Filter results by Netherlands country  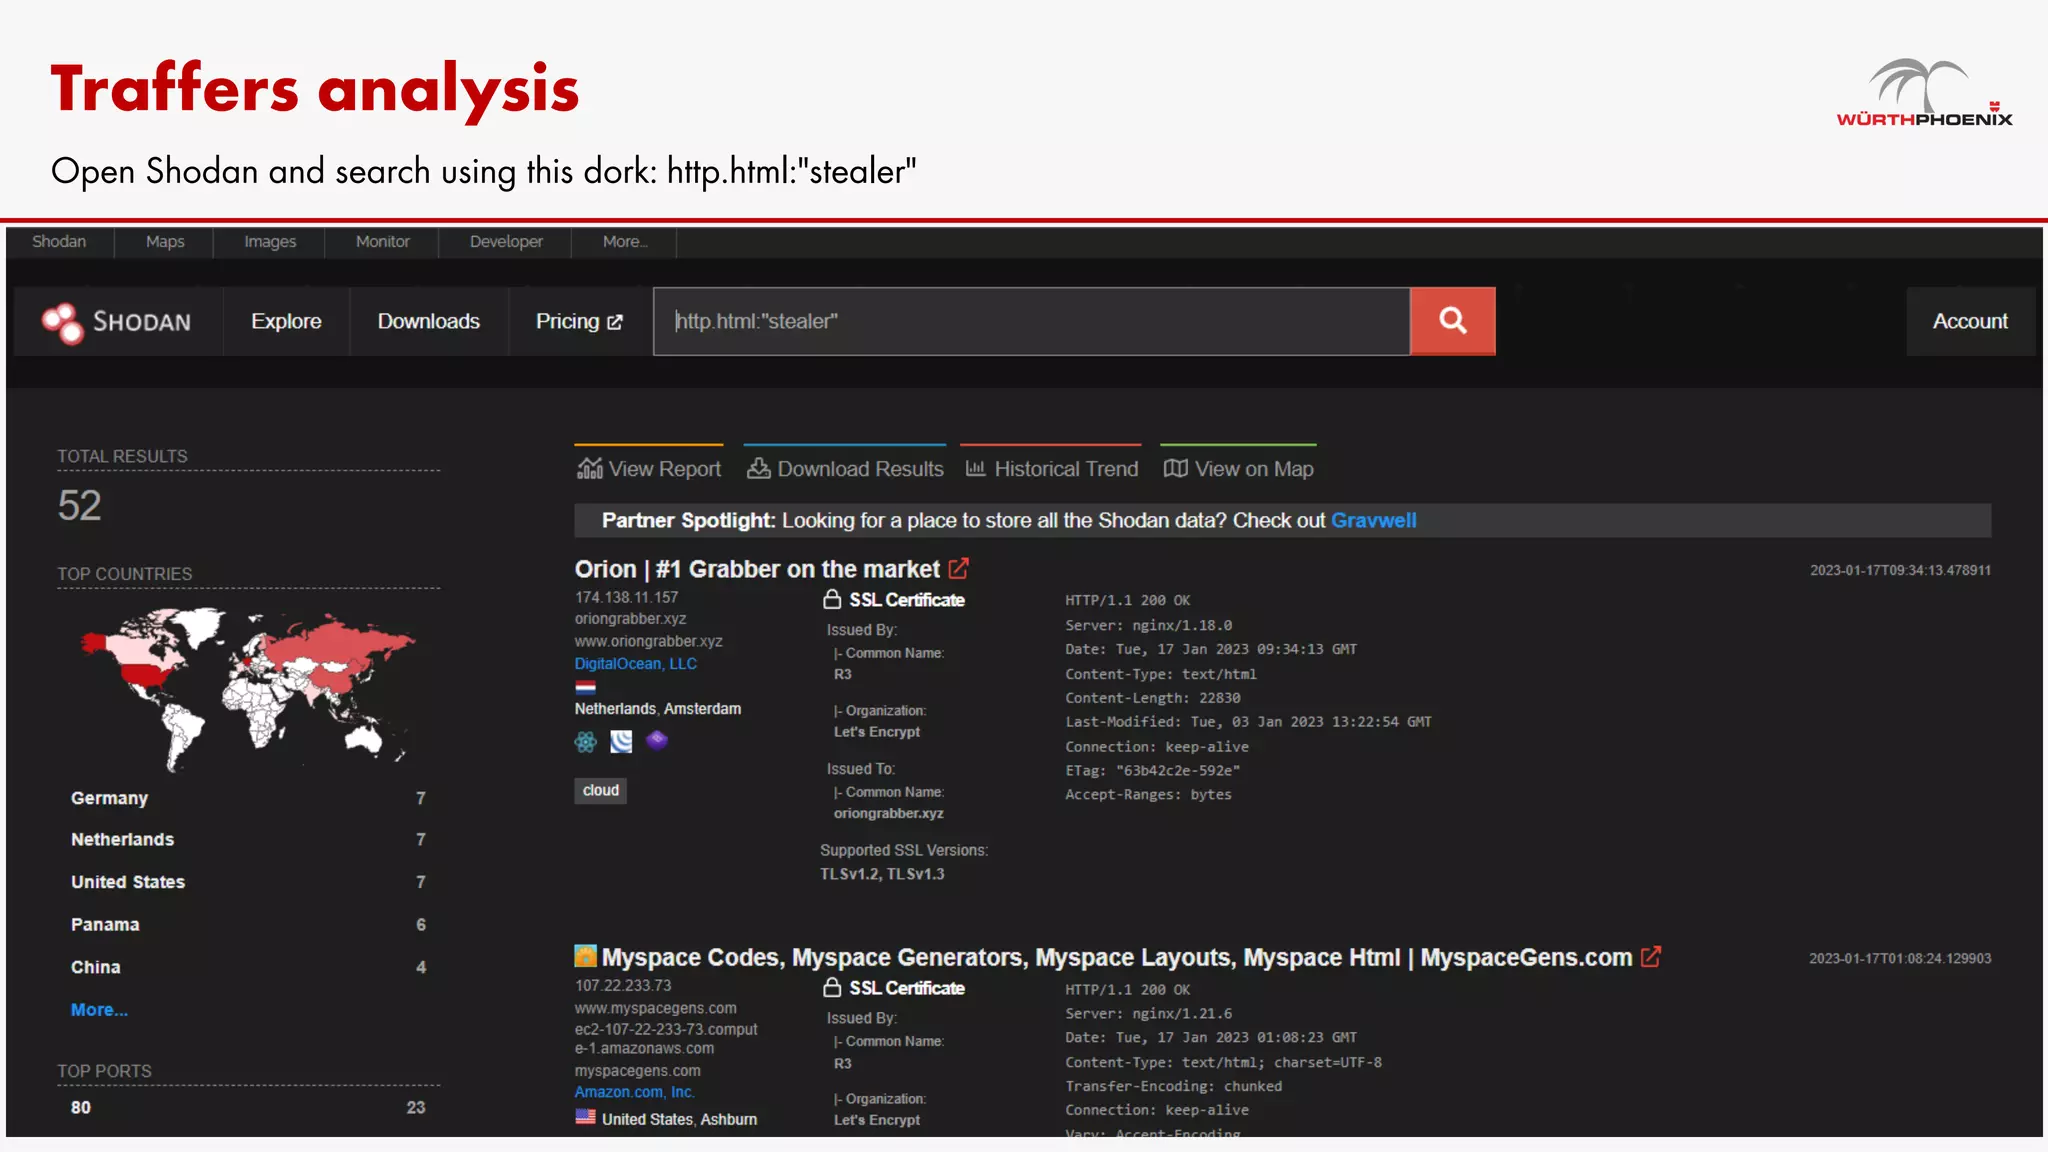point(248,839)
